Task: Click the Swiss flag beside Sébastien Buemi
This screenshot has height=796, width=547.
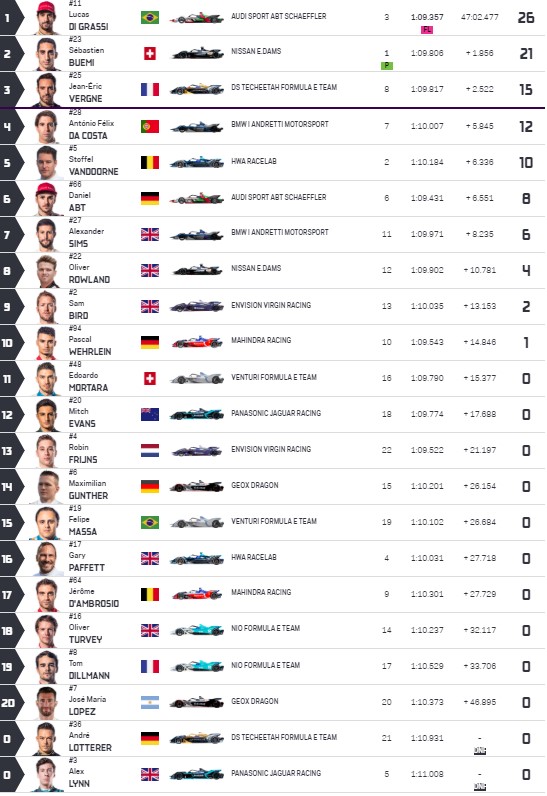Action: [x=150, y=53]
